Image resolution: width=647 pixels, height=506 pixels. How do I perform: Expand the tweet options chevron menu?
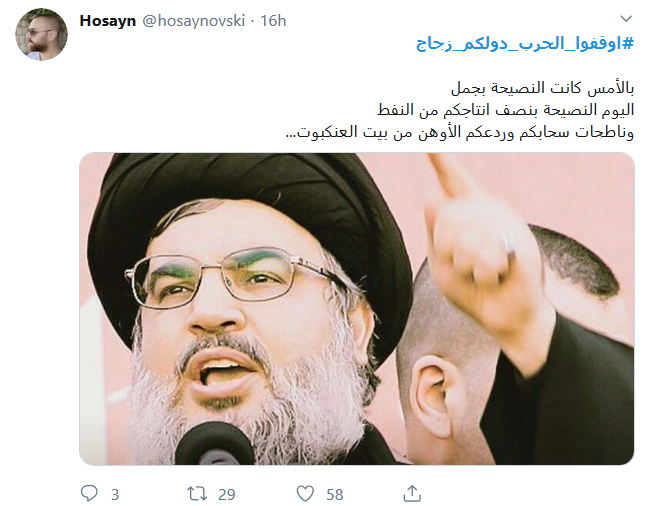(x=626, y=19)
